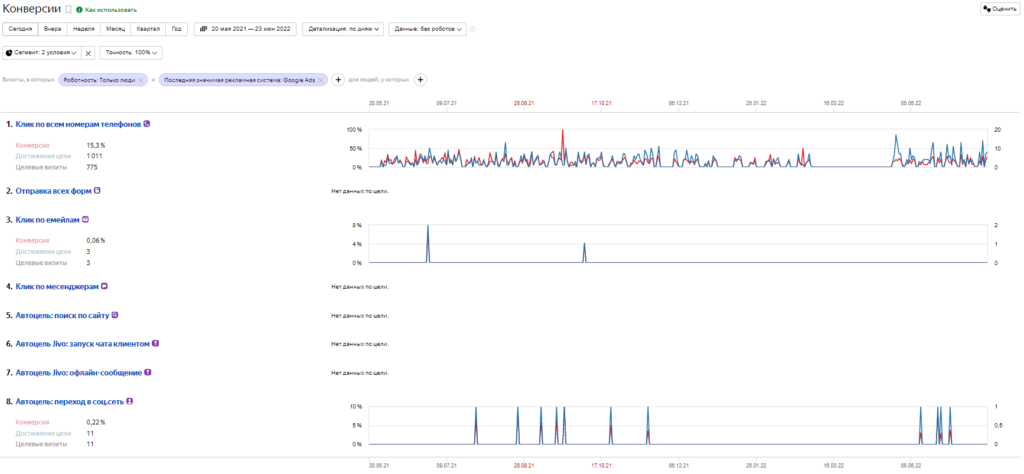
Task: Expand the Детализация: по дням dropdown
Action: click(343, 29)
